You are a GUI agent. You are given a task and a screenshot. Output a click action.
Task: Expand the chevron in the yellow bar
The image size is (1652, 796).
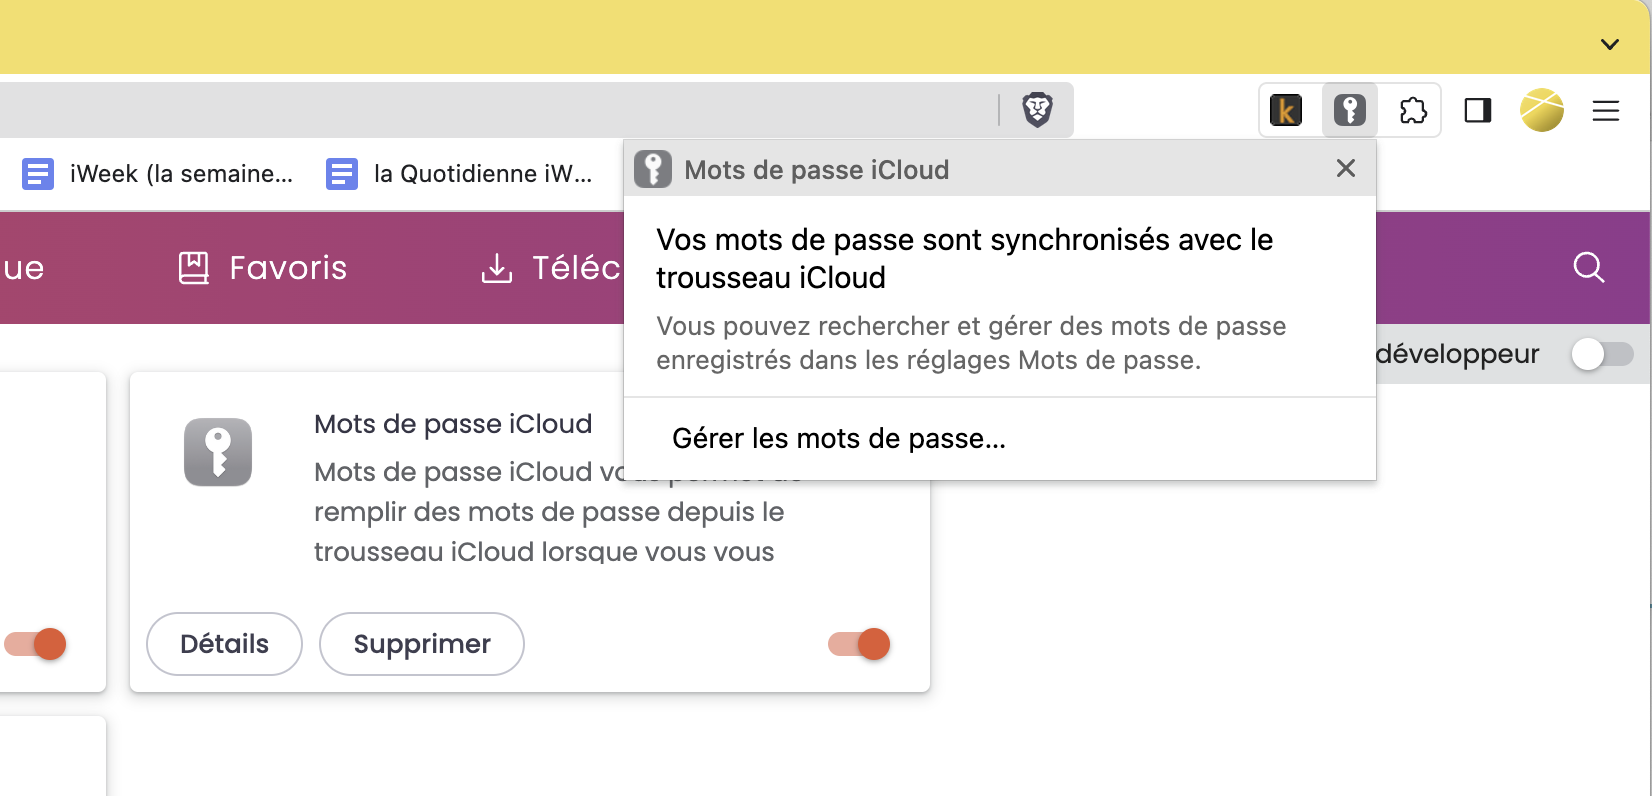tap(1610, 44)
